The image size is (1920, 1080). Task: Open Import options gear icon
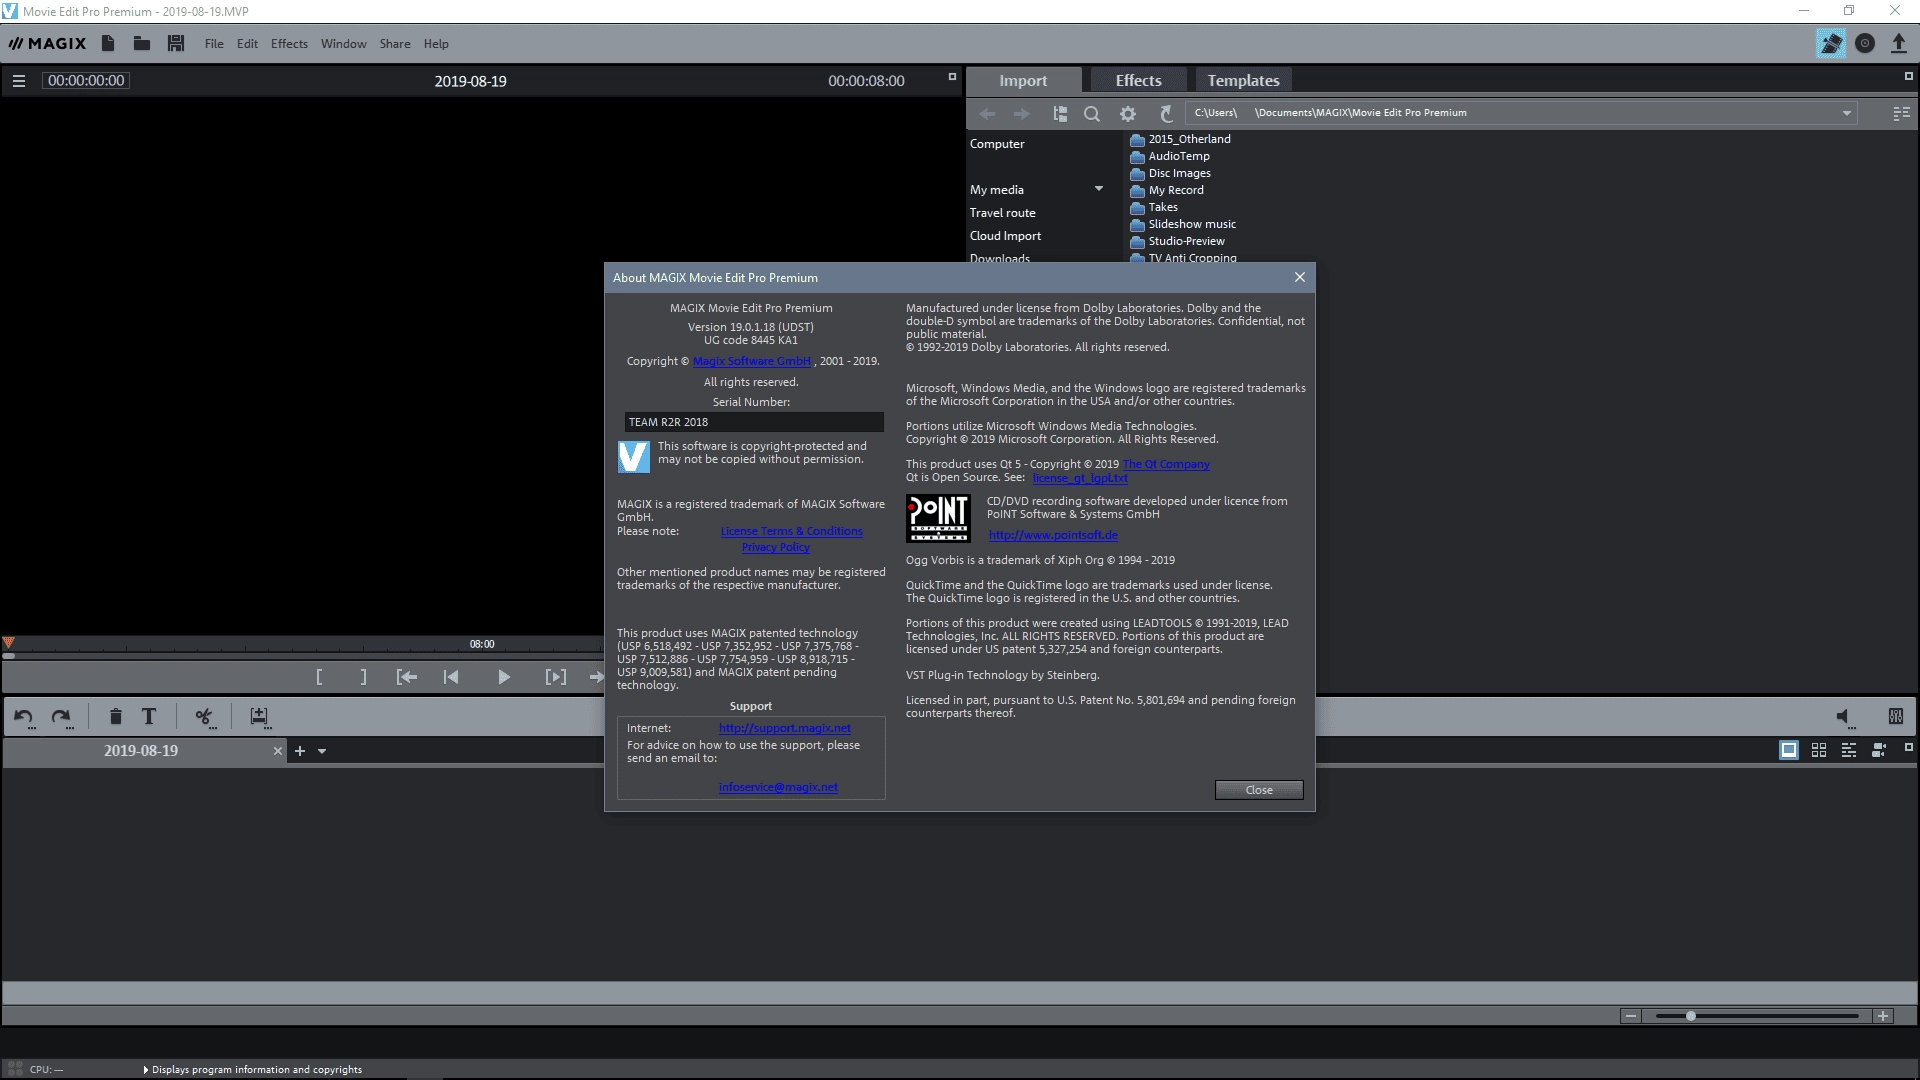click(x=1128, y=114)
